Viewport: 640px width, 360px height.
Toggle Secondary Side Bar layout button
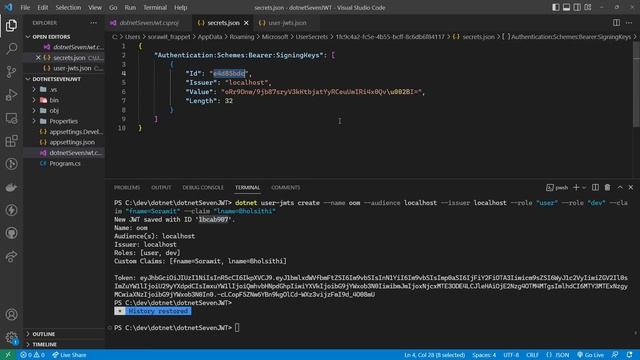point(577,7)
